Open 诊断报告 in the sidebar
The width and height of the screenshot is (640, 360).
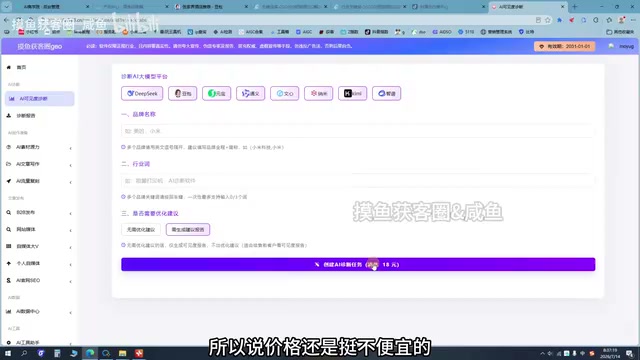click(26, 116)
